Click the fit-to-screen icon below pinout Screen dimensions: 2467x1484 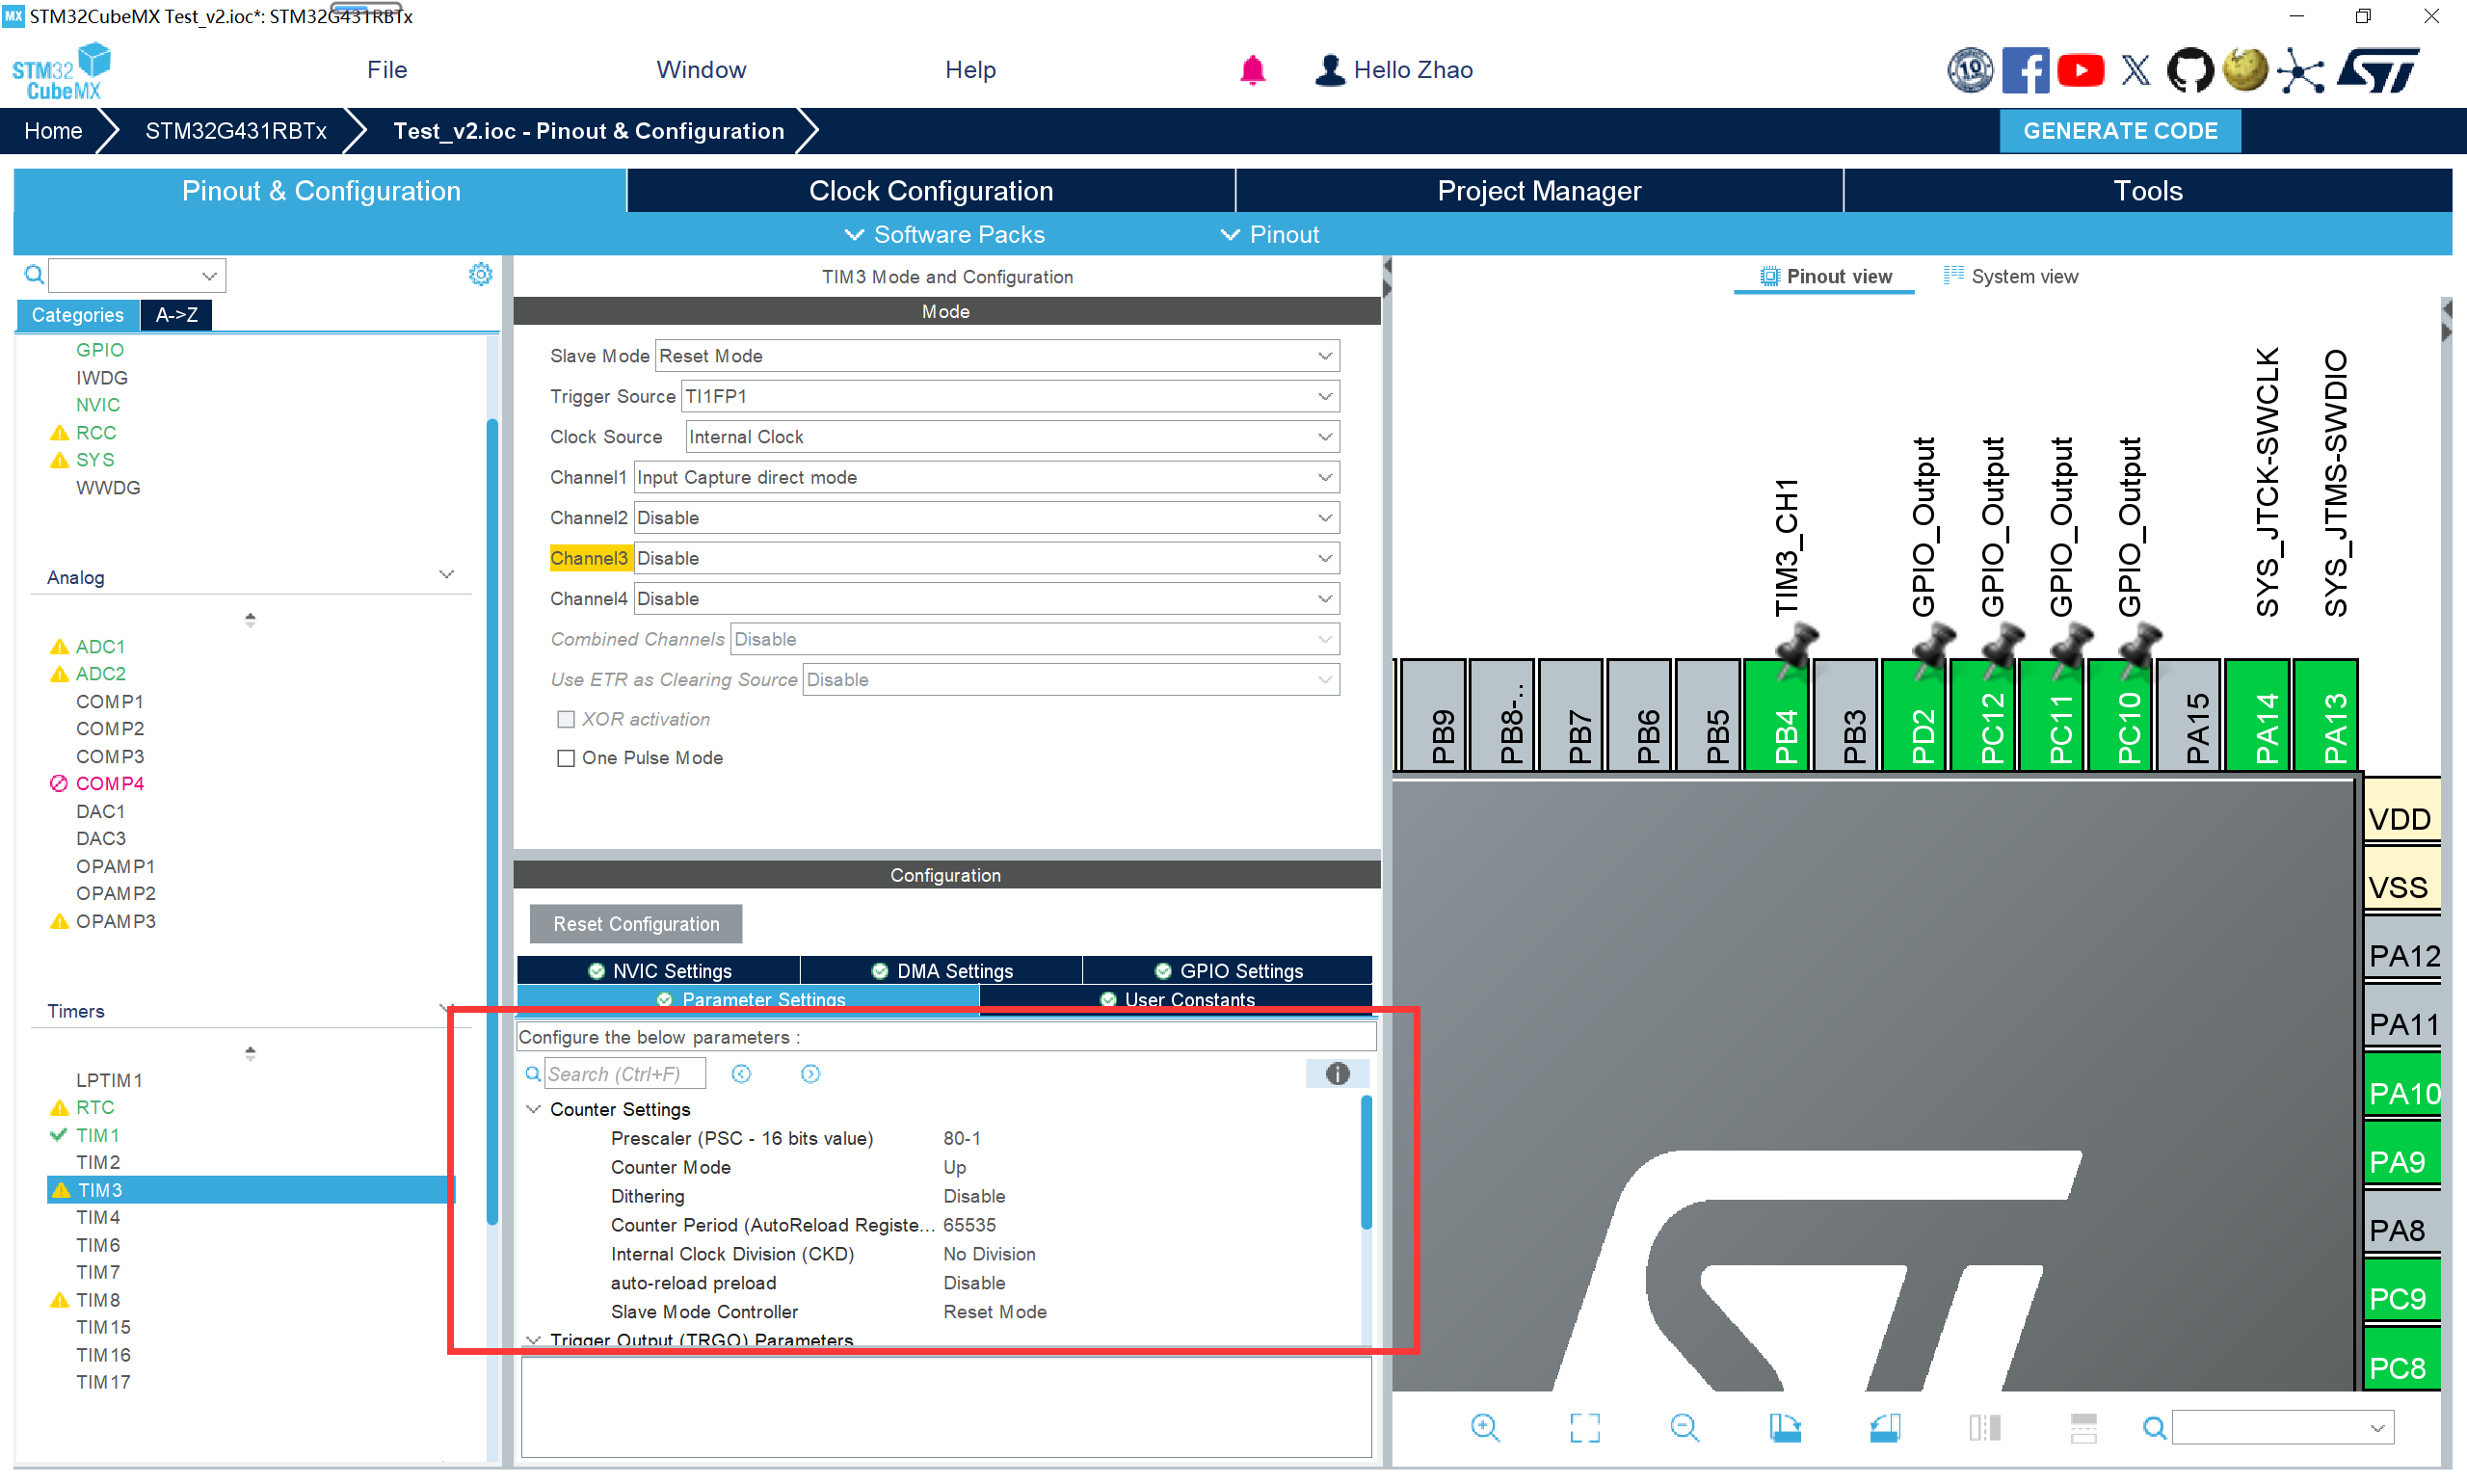click(1584, 1427)
